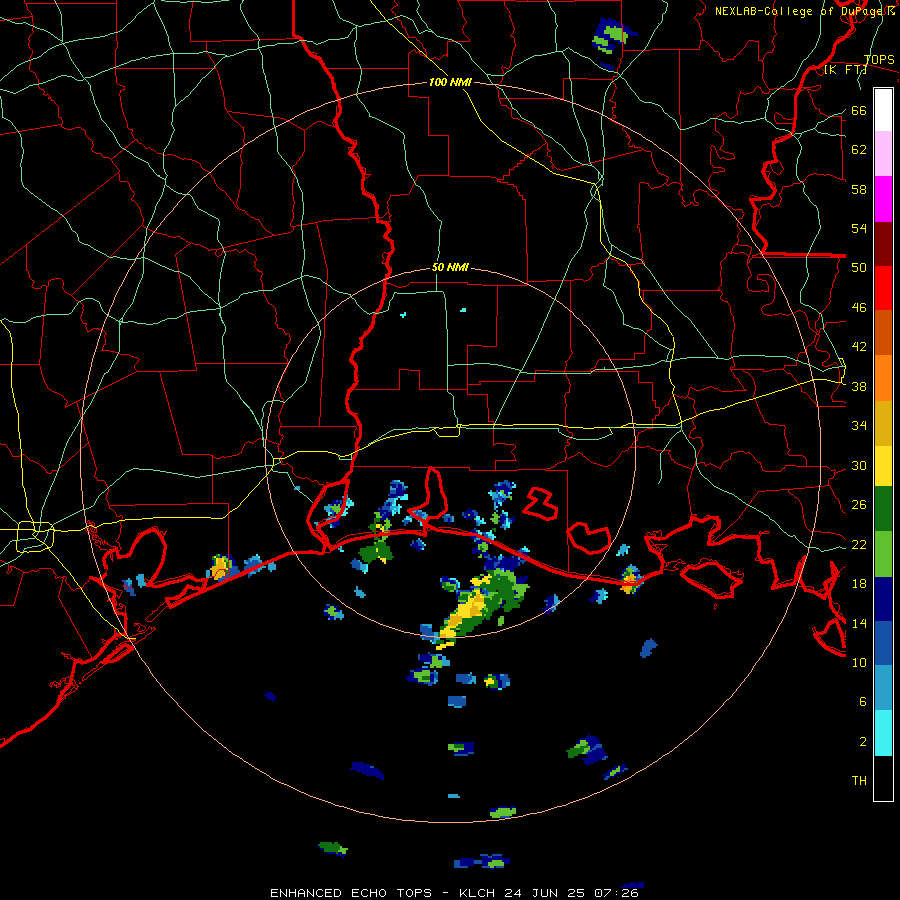Click the black TH threshold legend block

point(883,778)
